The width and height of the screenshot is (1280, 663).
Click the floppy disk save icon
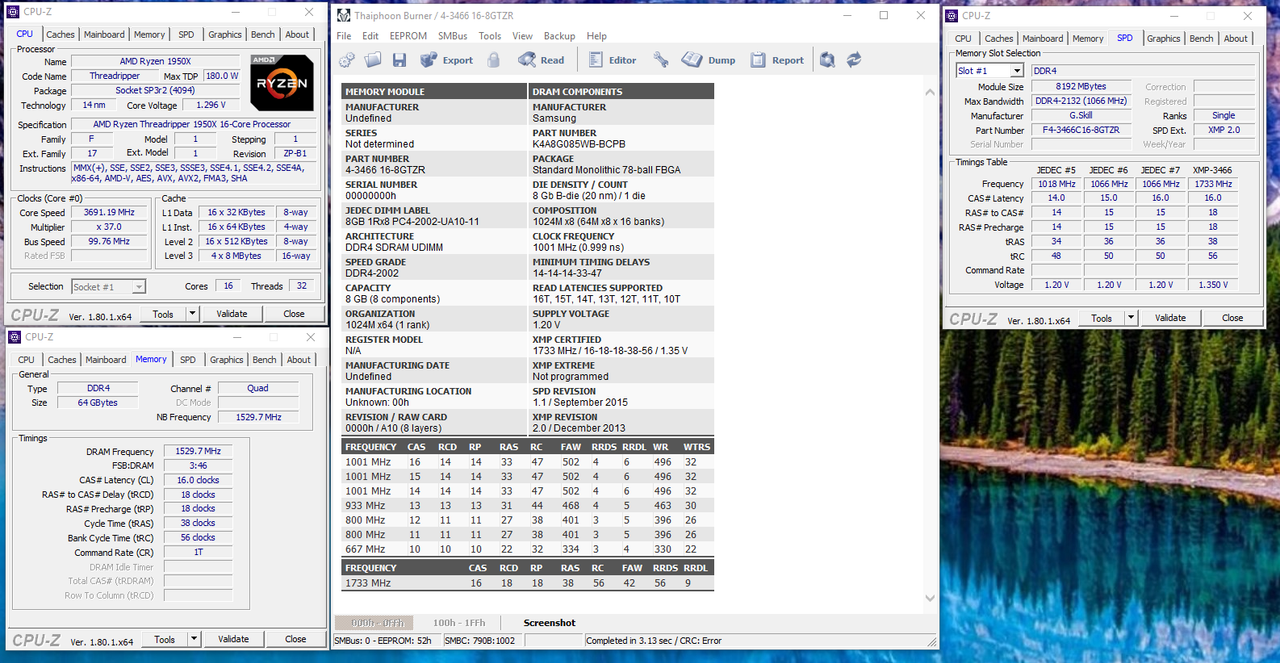[399, 60]
